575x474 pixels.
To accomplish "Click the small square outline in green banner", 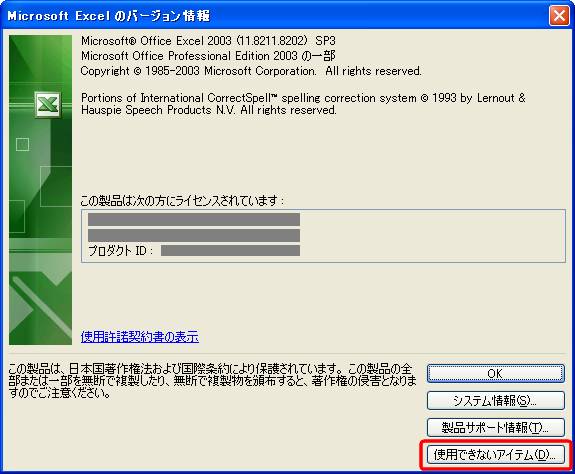I will click(x=22, y=144).
